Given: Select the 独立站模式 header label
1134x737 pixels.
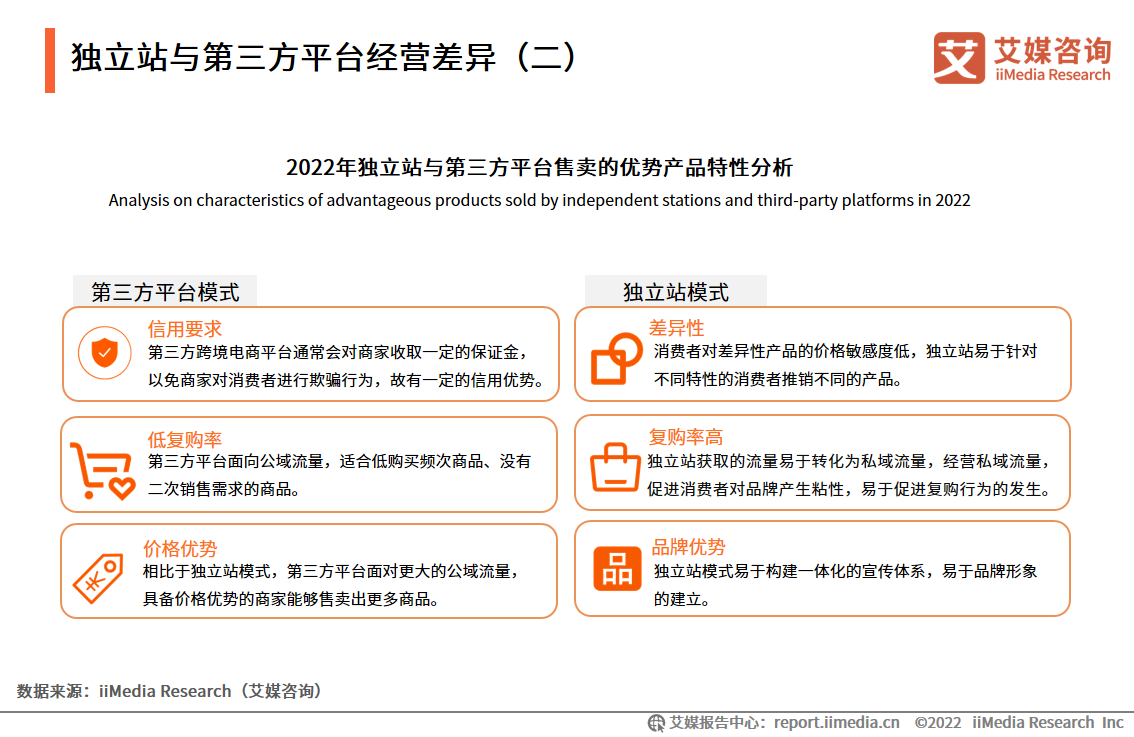Looking at the screenshot, I should coord(675,292).
